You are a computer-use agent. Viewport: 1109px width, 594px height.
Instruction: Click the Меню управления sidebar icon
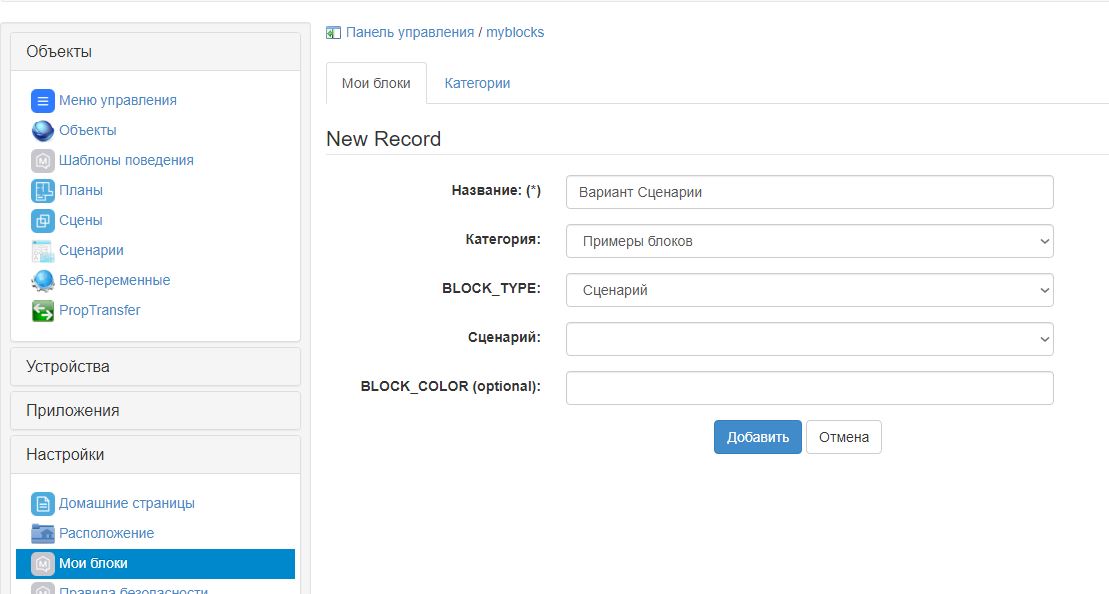42,100
